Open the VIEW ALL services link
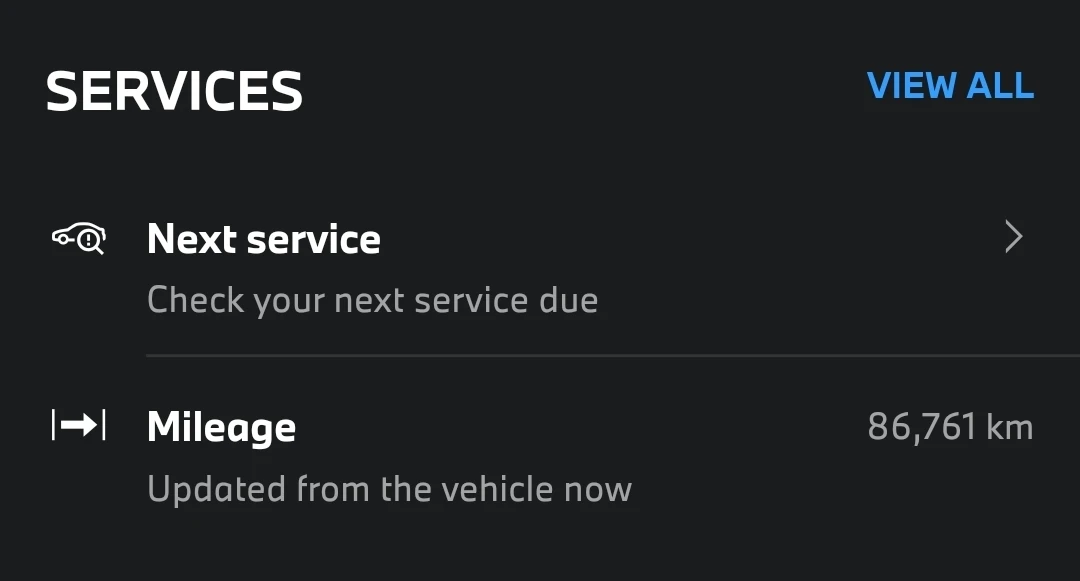 950,86
